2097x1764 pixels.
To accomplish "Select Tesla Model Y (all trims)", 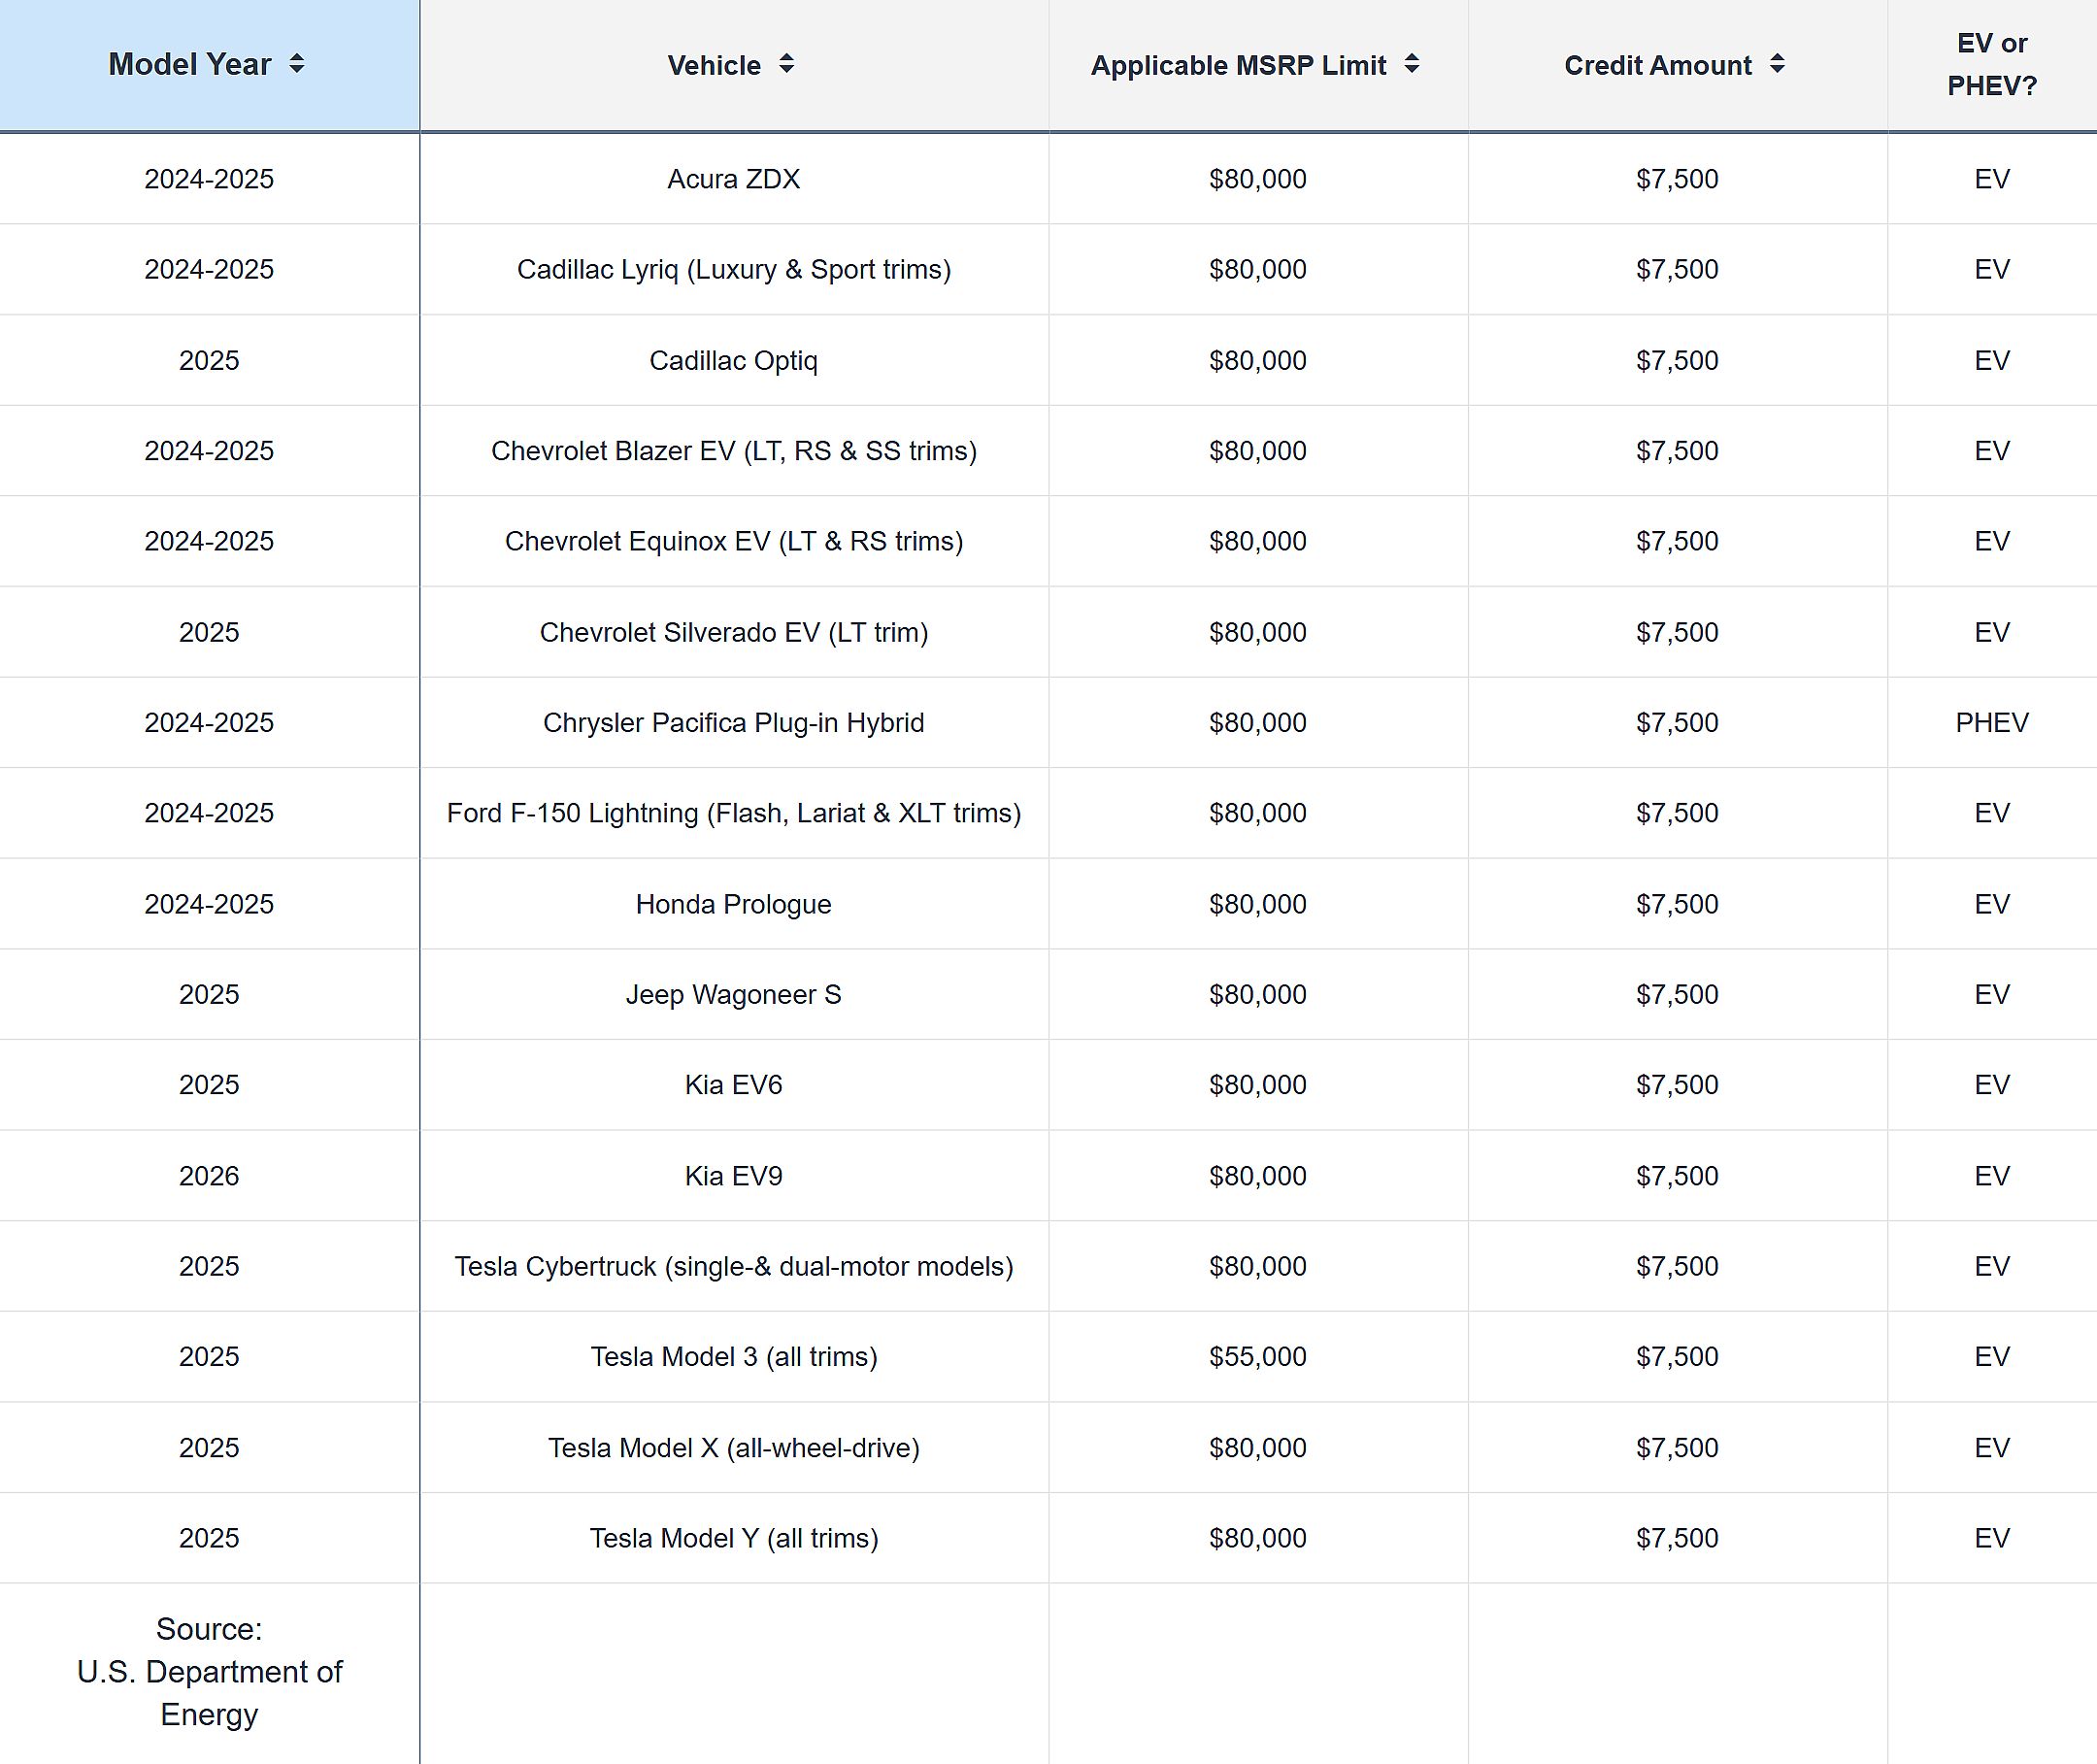I will [x=734, y=1538].
